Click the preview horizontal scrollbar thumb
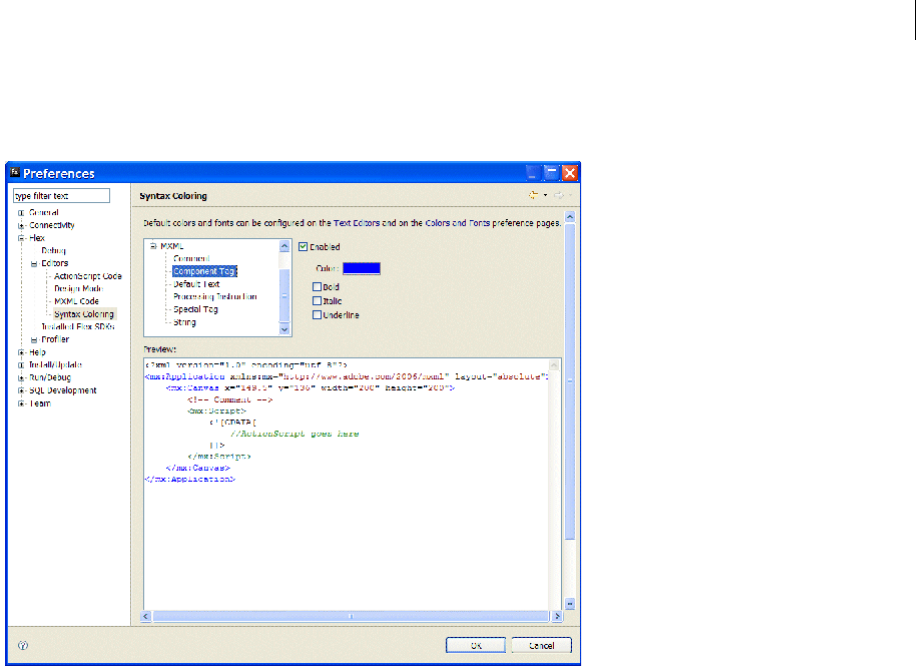 pos(351,616)
